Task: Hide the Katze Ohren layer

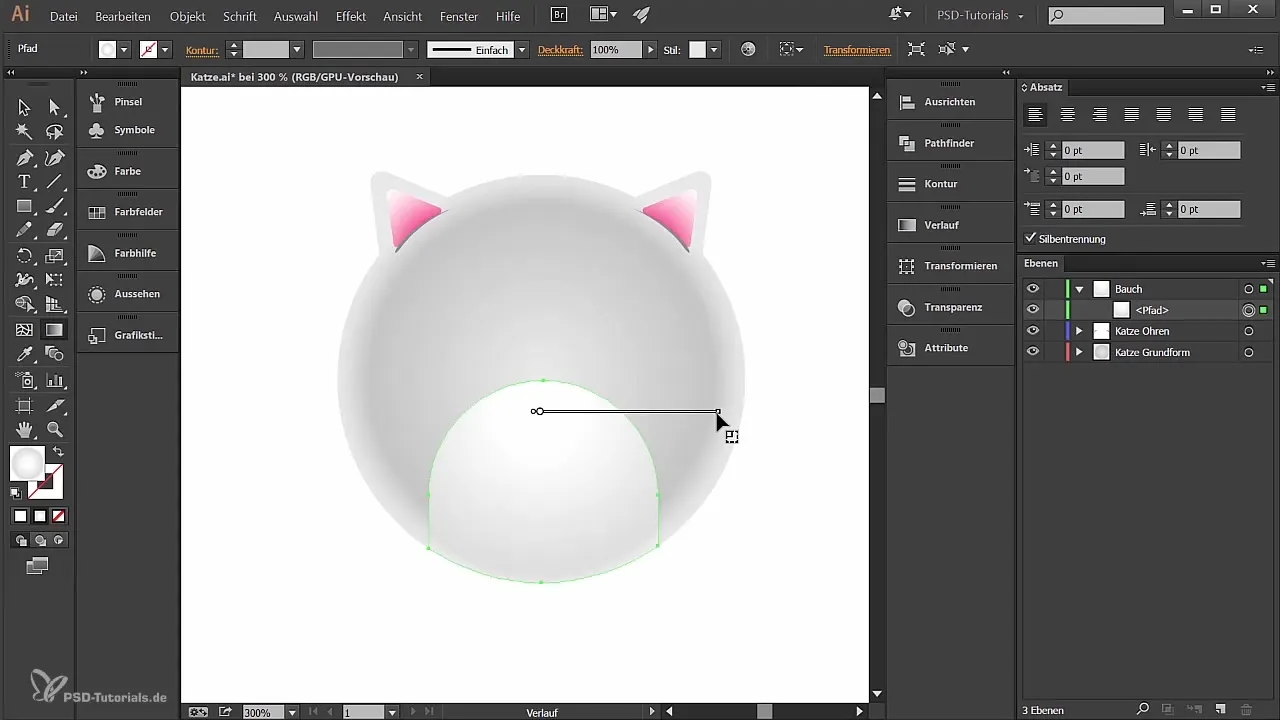Action: point(1033,331)
